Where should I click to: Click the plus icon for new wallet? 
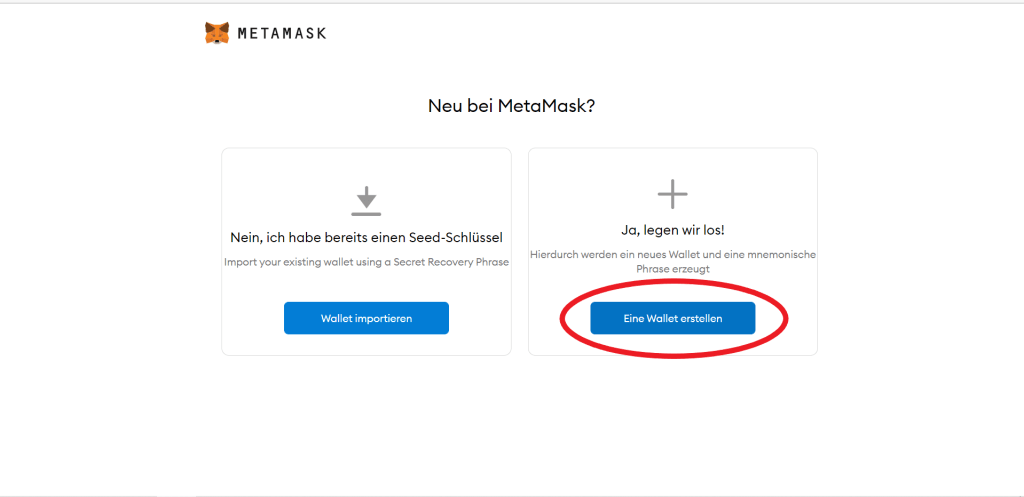pyautogui.click(x=672, y=193)
